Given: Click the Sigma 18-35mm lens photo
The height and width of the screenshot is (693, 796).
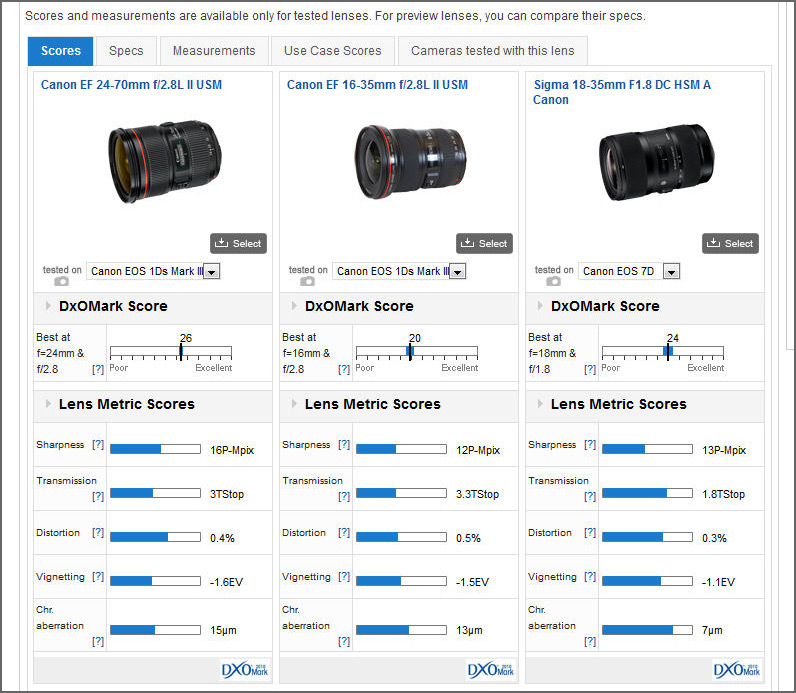Looking at the screenshot, I should click(656, 162).
